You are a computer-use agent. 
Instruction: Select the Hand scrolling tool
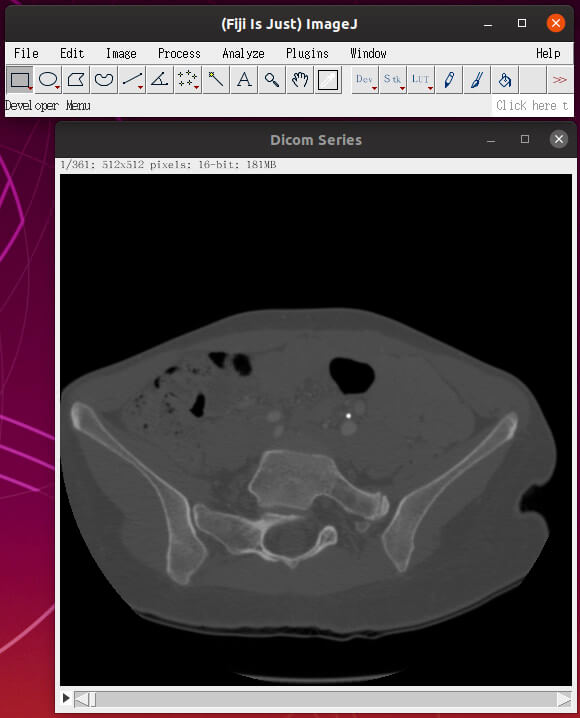[300, 80]
